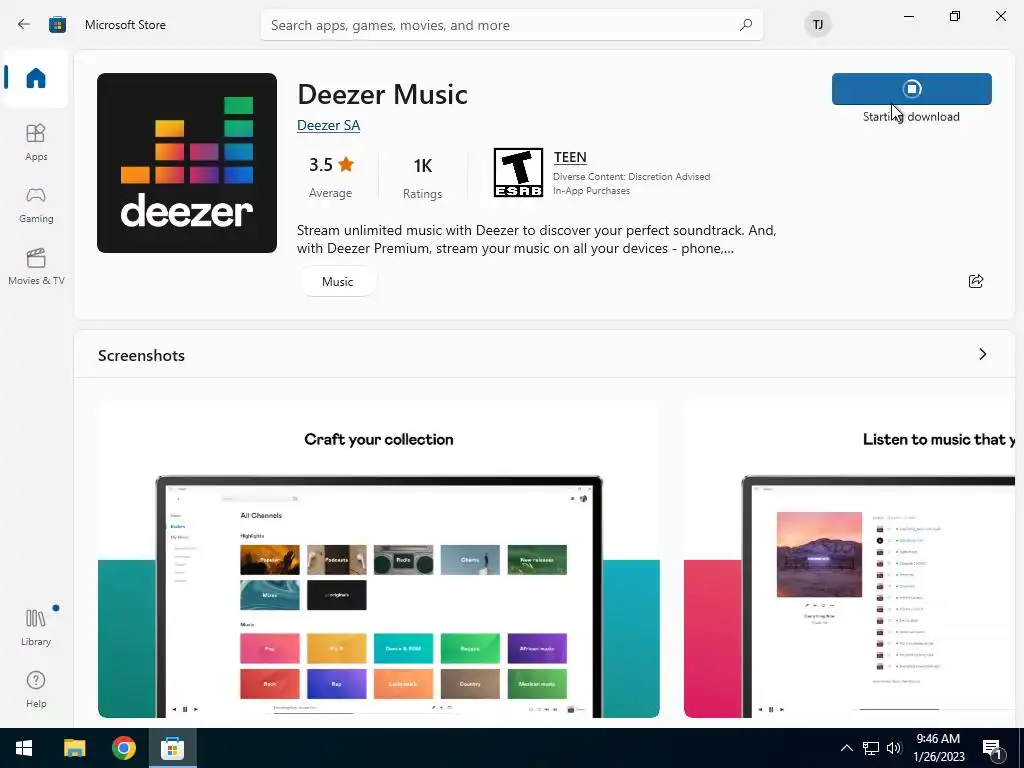Viewport: 1024px width, 768px height.
Task: Open the Apps section
Action: [x=36, y=142]
